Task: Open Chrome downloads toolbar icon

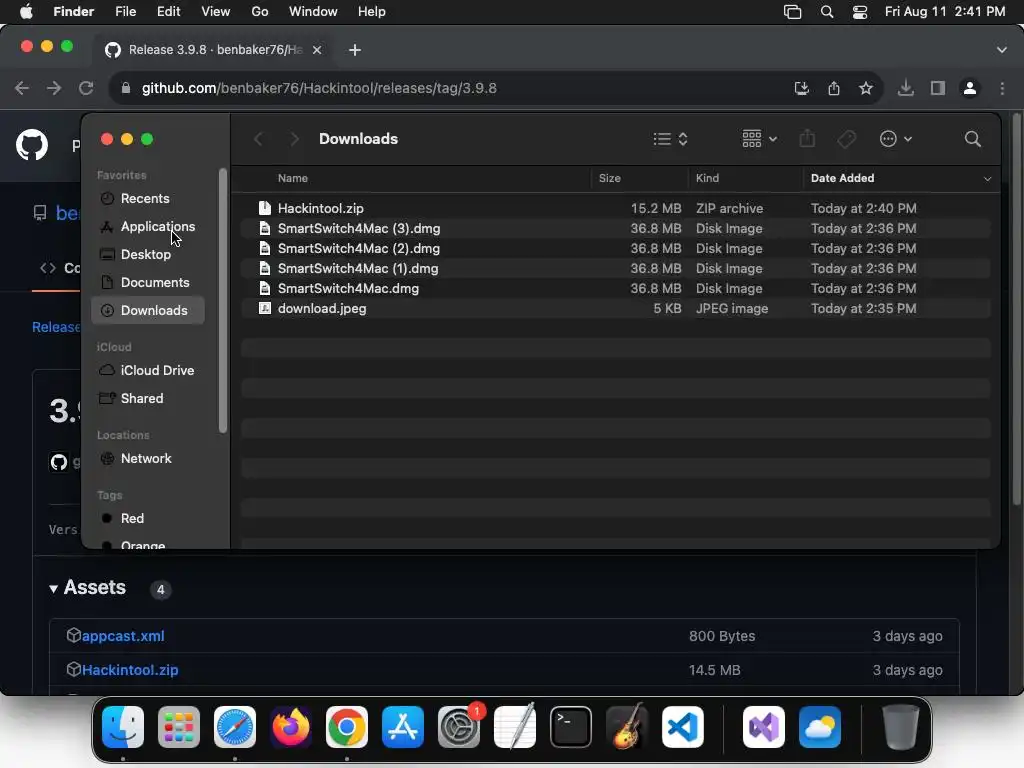Action: coord(905,88)
